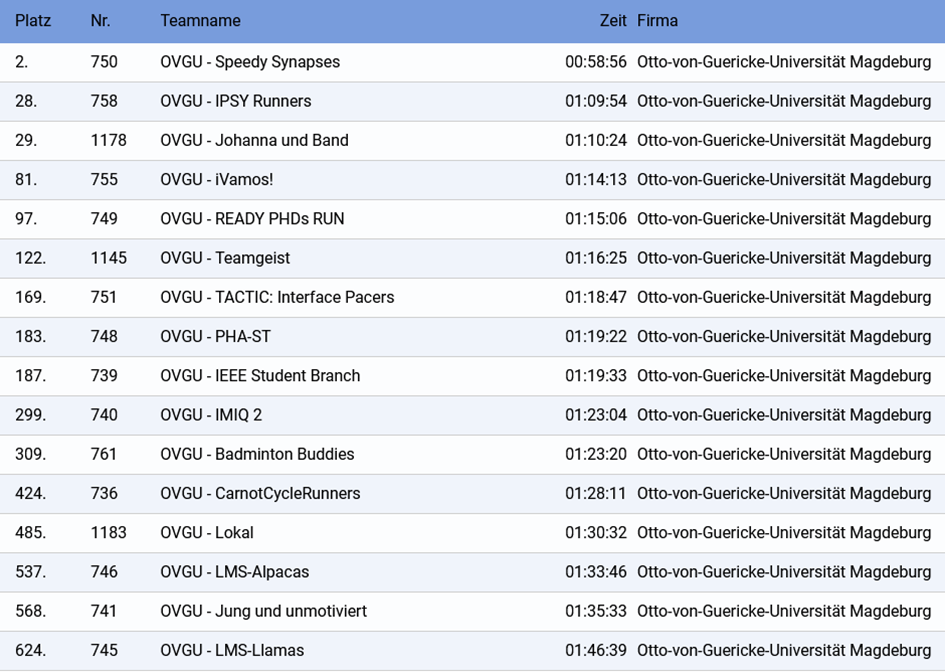Click time 01:16:25
945x672 pixels.
click(596, 258)
